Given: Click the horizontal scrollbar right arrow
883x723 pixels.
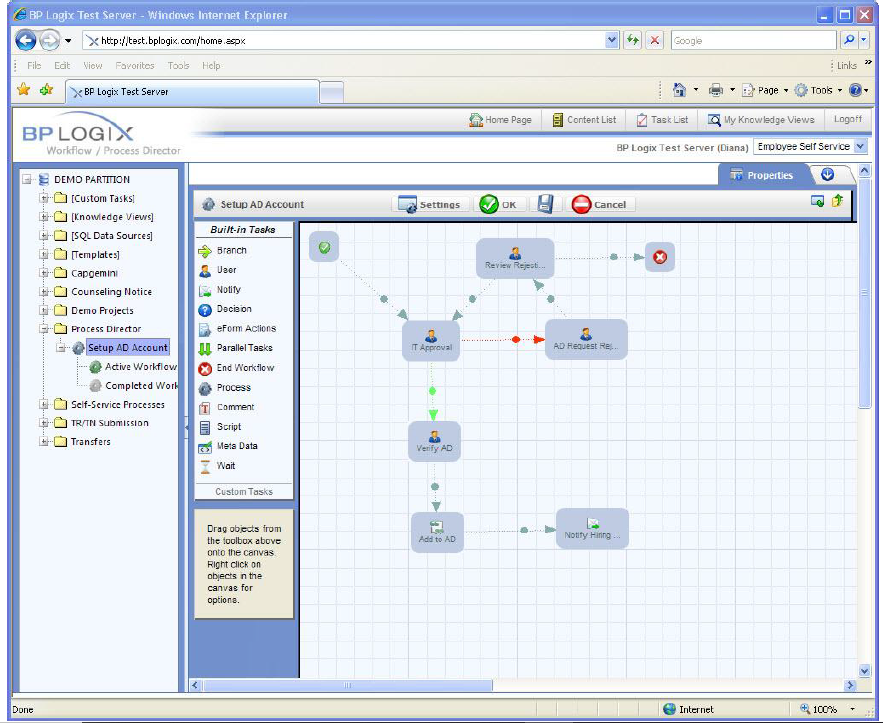Looking at the screenshot, I should 850,685.
